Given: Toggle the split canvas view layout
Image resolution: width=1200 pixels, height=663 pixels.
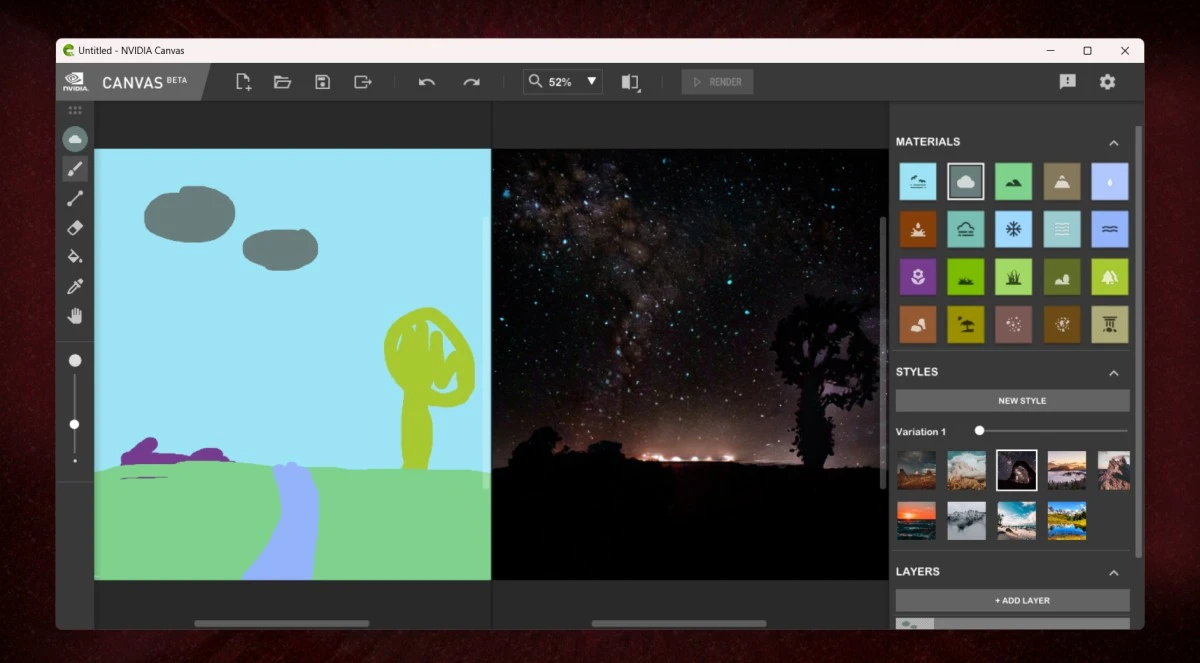Looking at the screenshot, I should click(x=630, y=82).
